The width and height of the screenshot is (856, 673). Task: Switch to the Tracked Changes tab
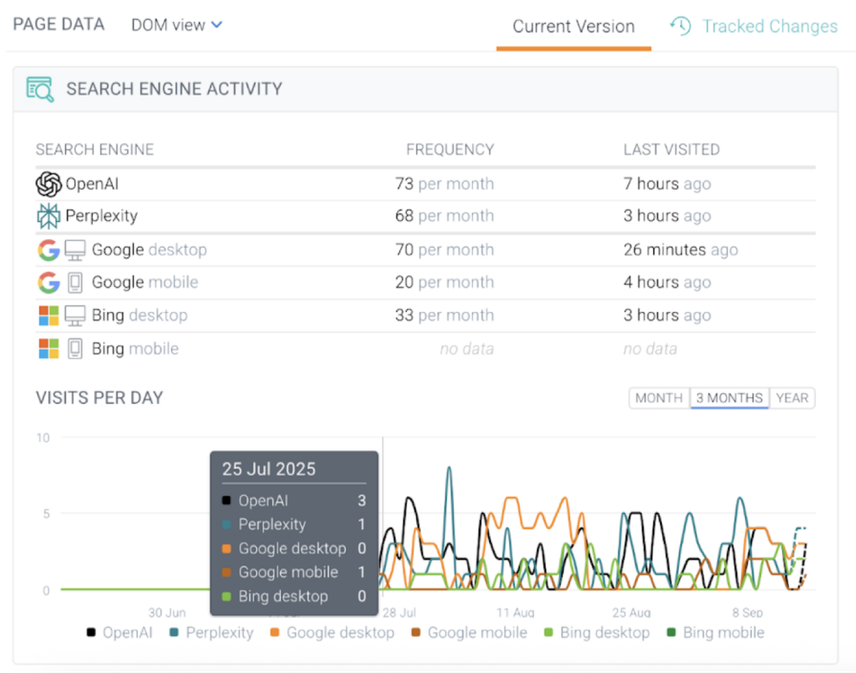coord(766,25)
